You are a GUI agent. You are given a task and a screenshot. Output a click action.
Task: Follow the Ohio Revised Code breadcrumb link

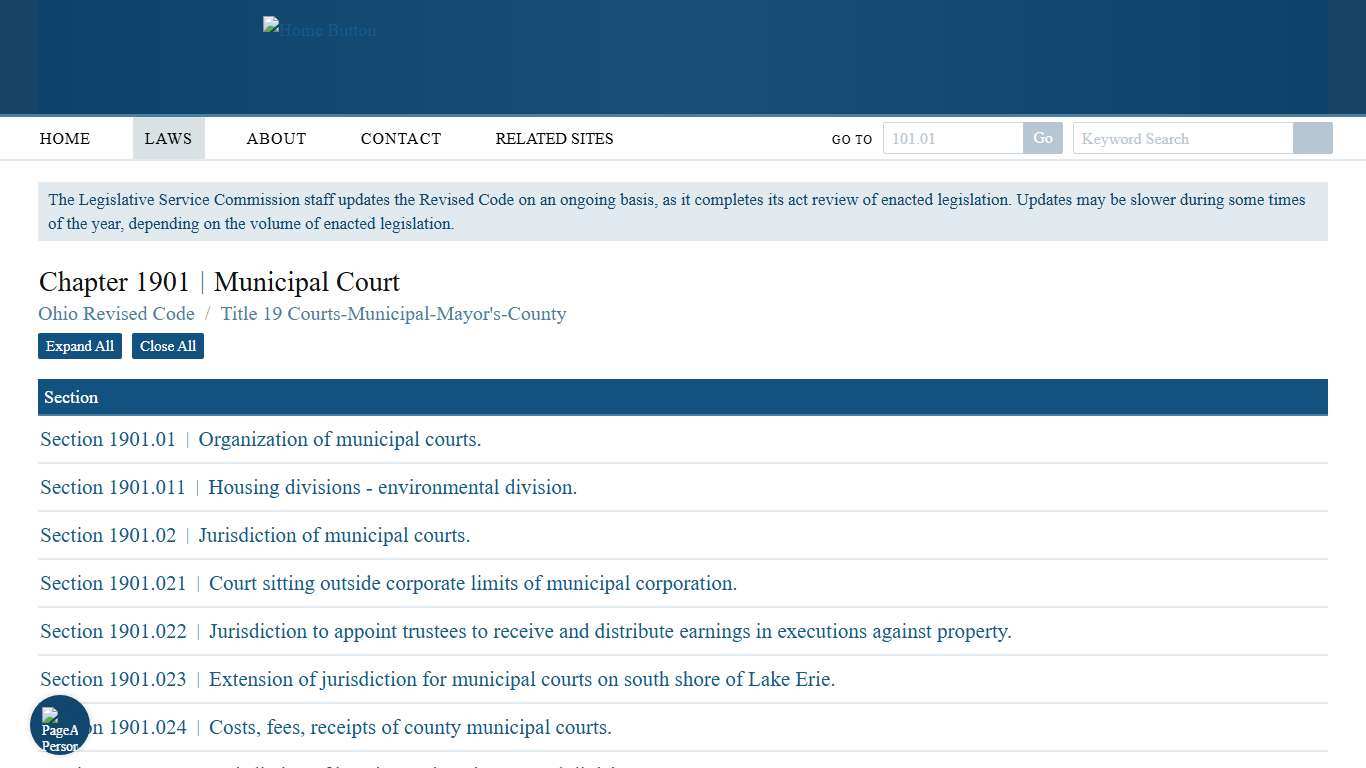[116, 313]
